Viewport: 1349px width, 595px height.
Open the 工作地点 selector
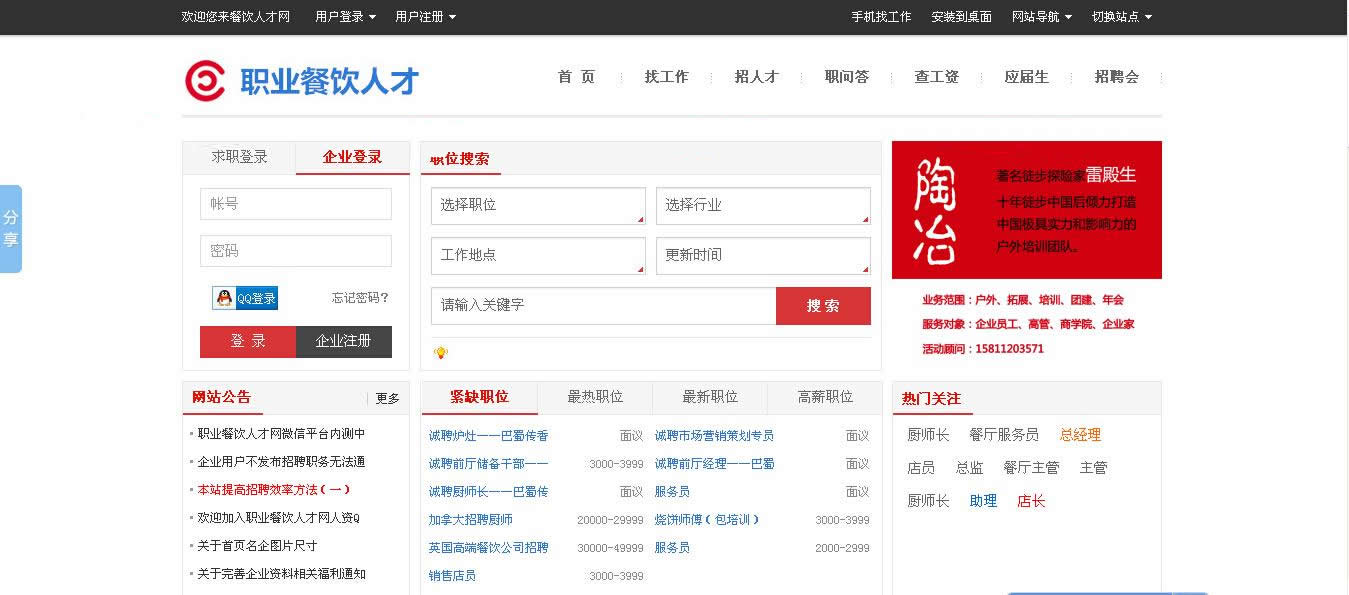point(538,255)
